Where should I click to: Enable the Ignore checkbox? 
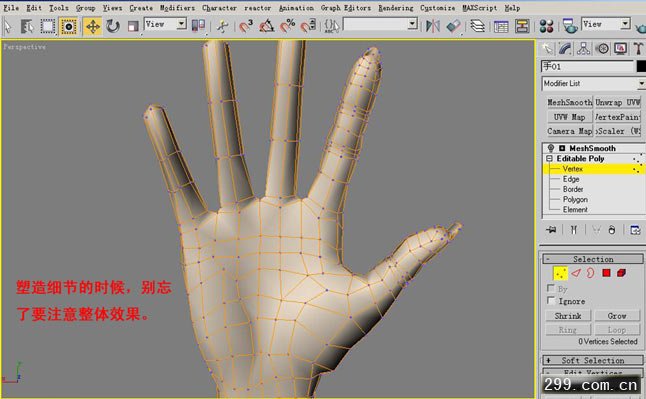pyautogui.click(x=550, y=300)
